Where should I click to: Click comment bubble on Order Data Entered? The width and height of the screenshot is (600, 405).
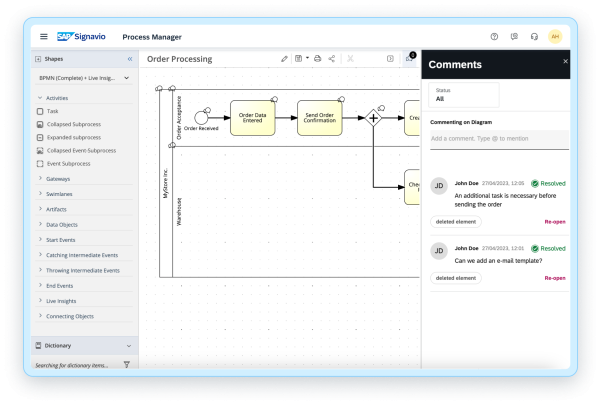[x=274, y=100]
